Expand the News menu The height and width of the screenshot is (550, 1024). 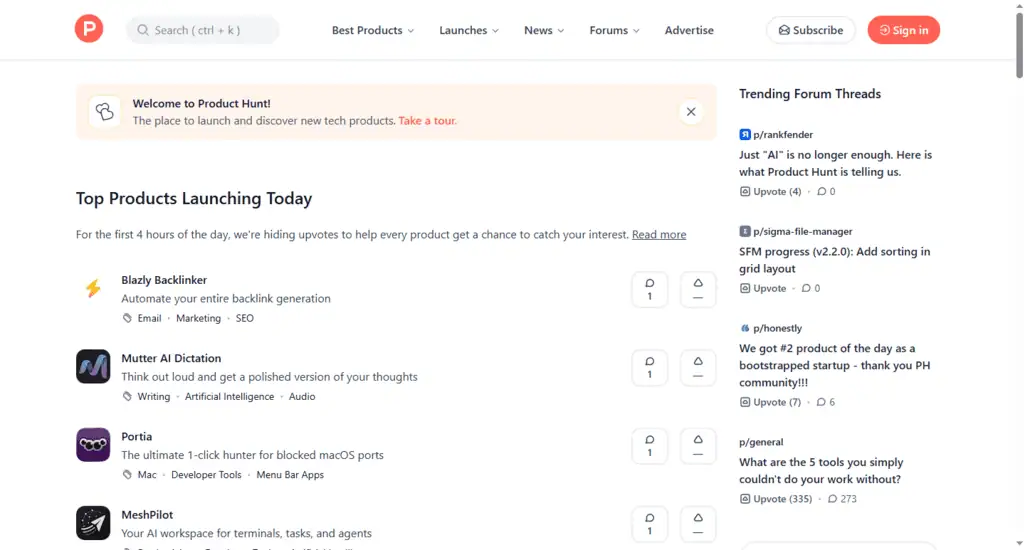[x=544, y=30]
